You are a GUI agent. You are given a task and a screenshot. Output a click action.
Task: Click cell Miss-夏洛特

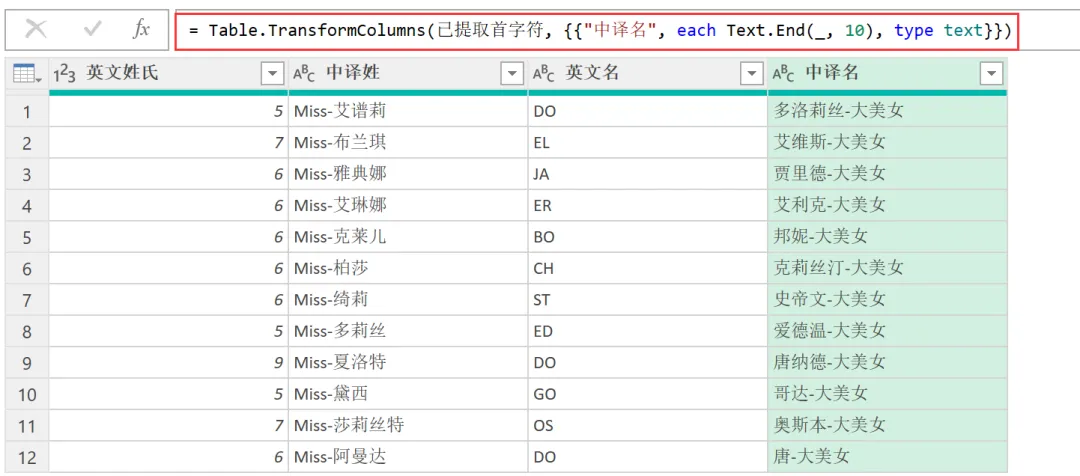point(408,362)
